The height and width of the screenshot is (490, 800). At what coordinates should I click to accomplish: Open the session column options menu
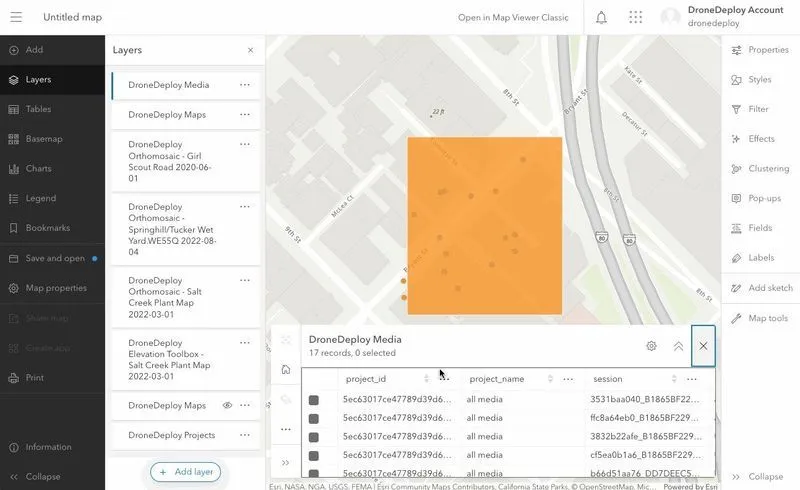click(691, 379)
